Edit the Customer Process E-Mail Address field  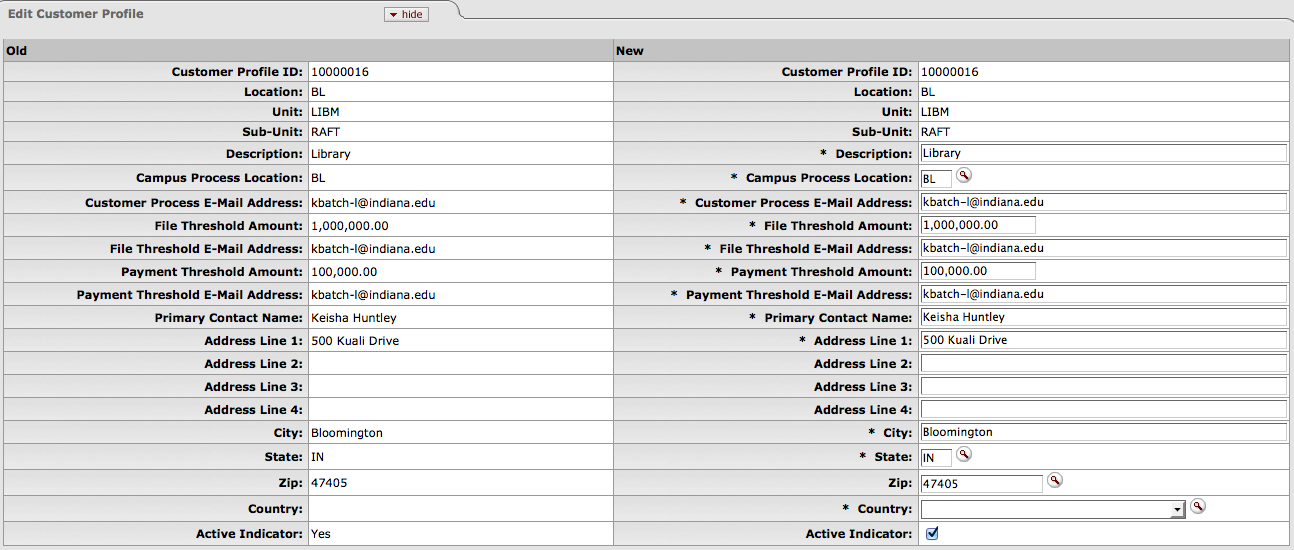pos(1103,202)
